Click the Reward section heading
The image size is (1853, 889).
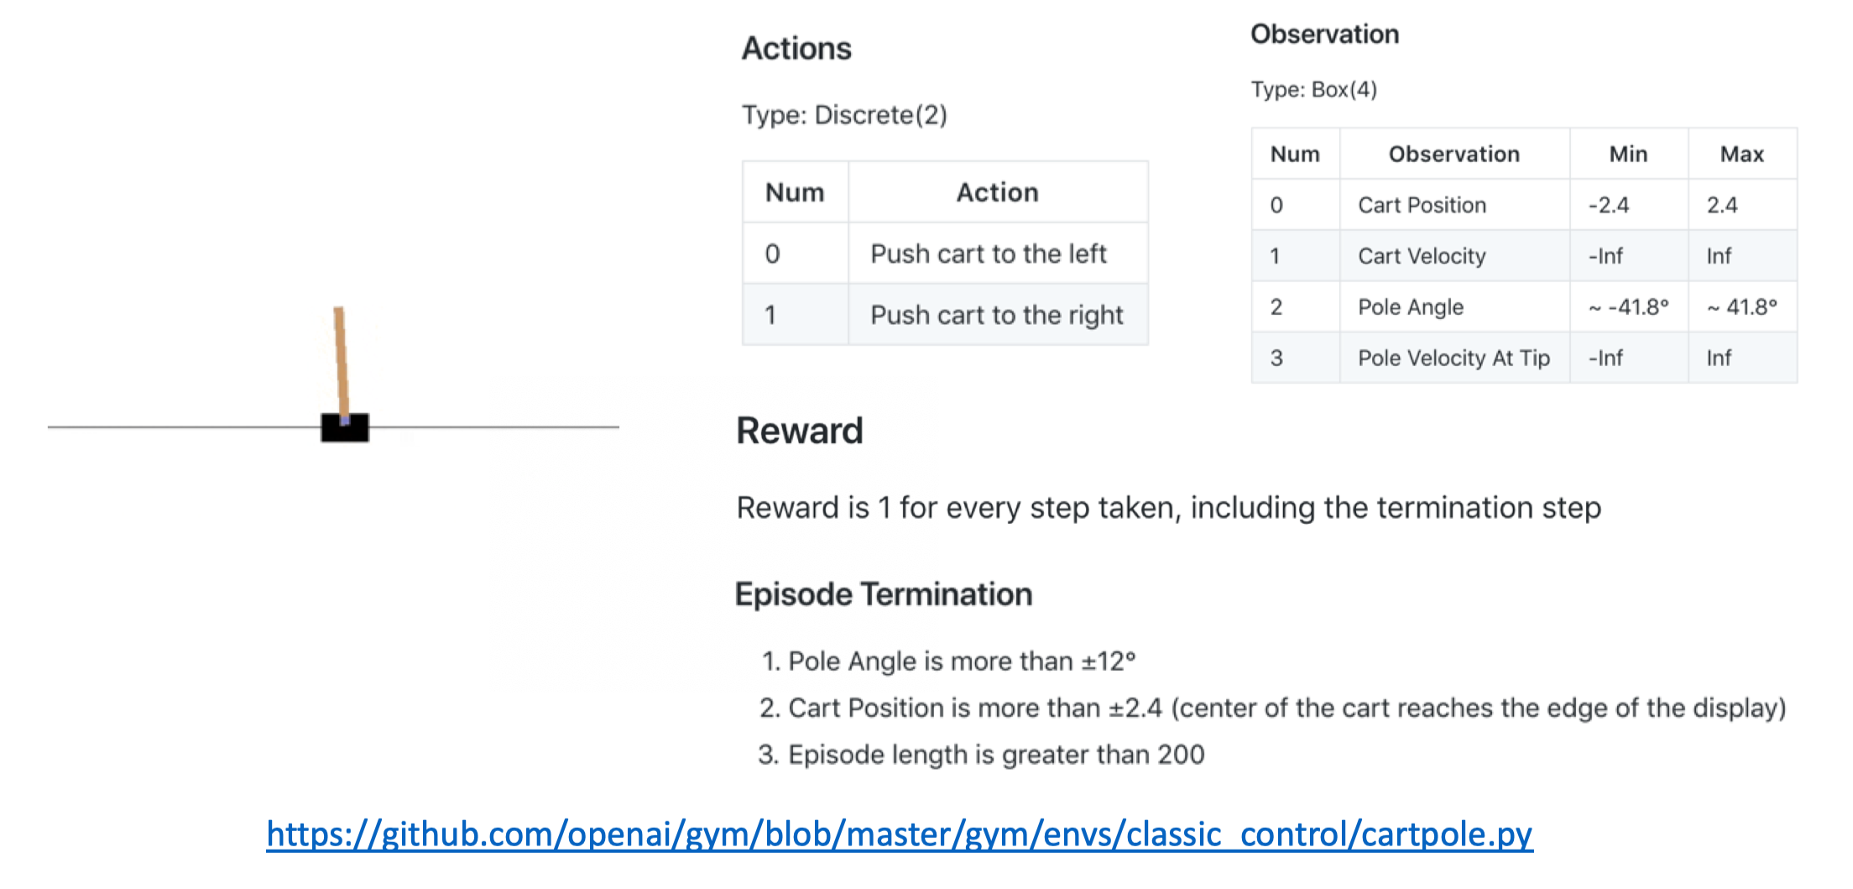click(799, 431)
